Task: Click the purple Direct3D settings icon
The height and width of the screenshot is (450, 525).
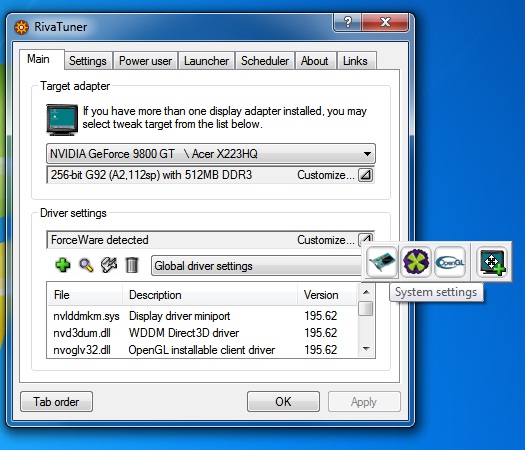Action: [416, 262]
